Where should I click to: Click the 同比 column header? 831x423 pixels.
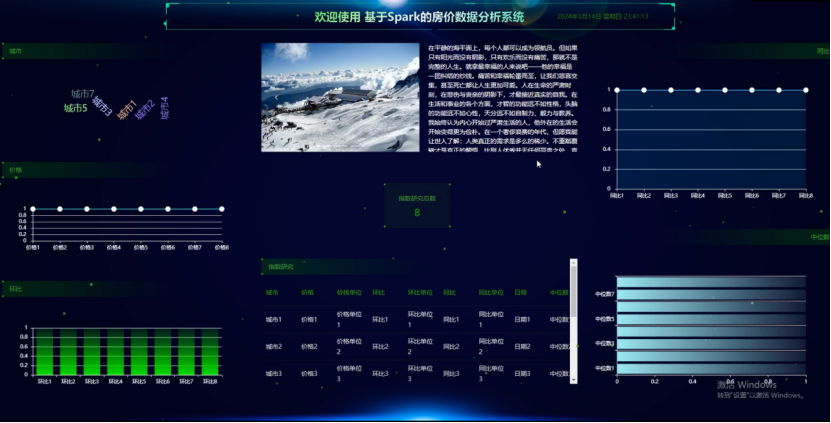click(449, 293)
